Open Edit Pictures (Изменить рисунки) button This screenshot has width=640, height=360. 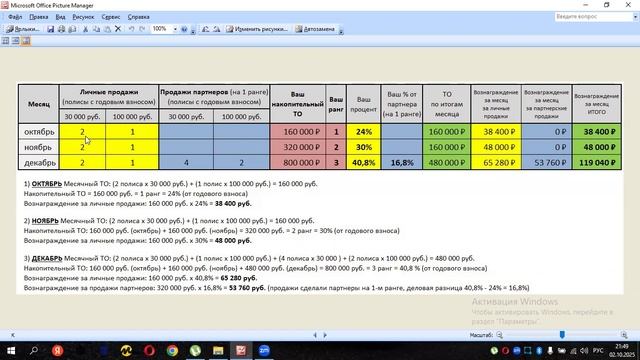257,29
